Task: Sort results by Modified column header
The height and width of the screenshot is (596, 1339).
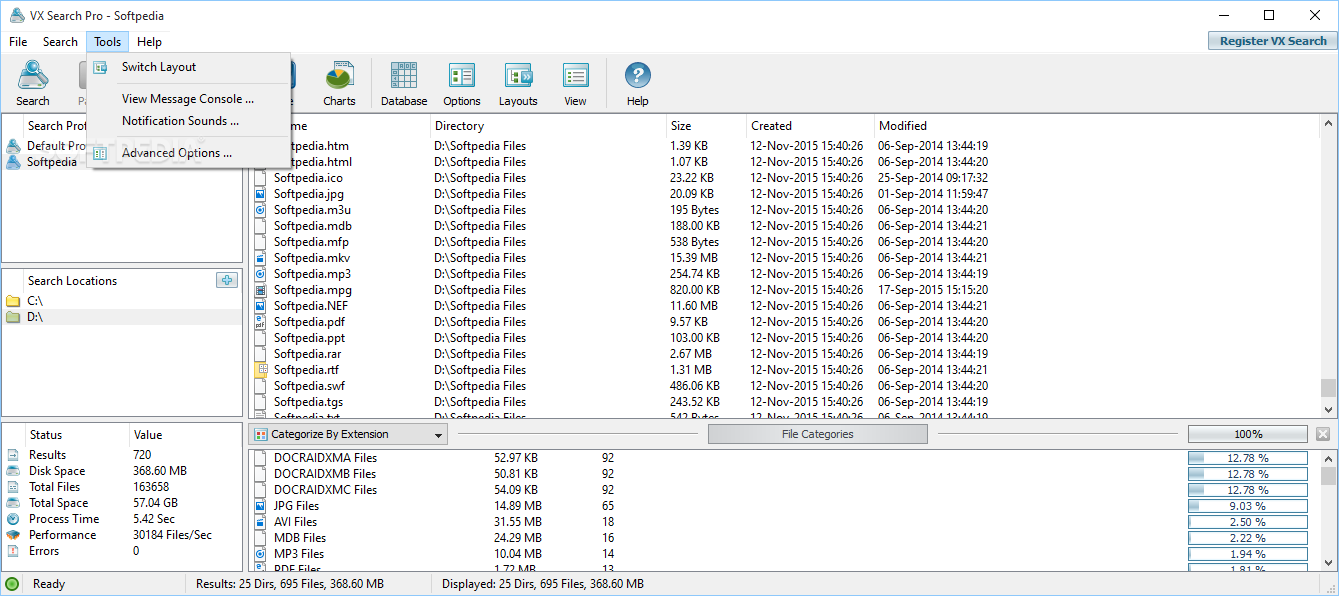Action: [x=1095, y=126]
